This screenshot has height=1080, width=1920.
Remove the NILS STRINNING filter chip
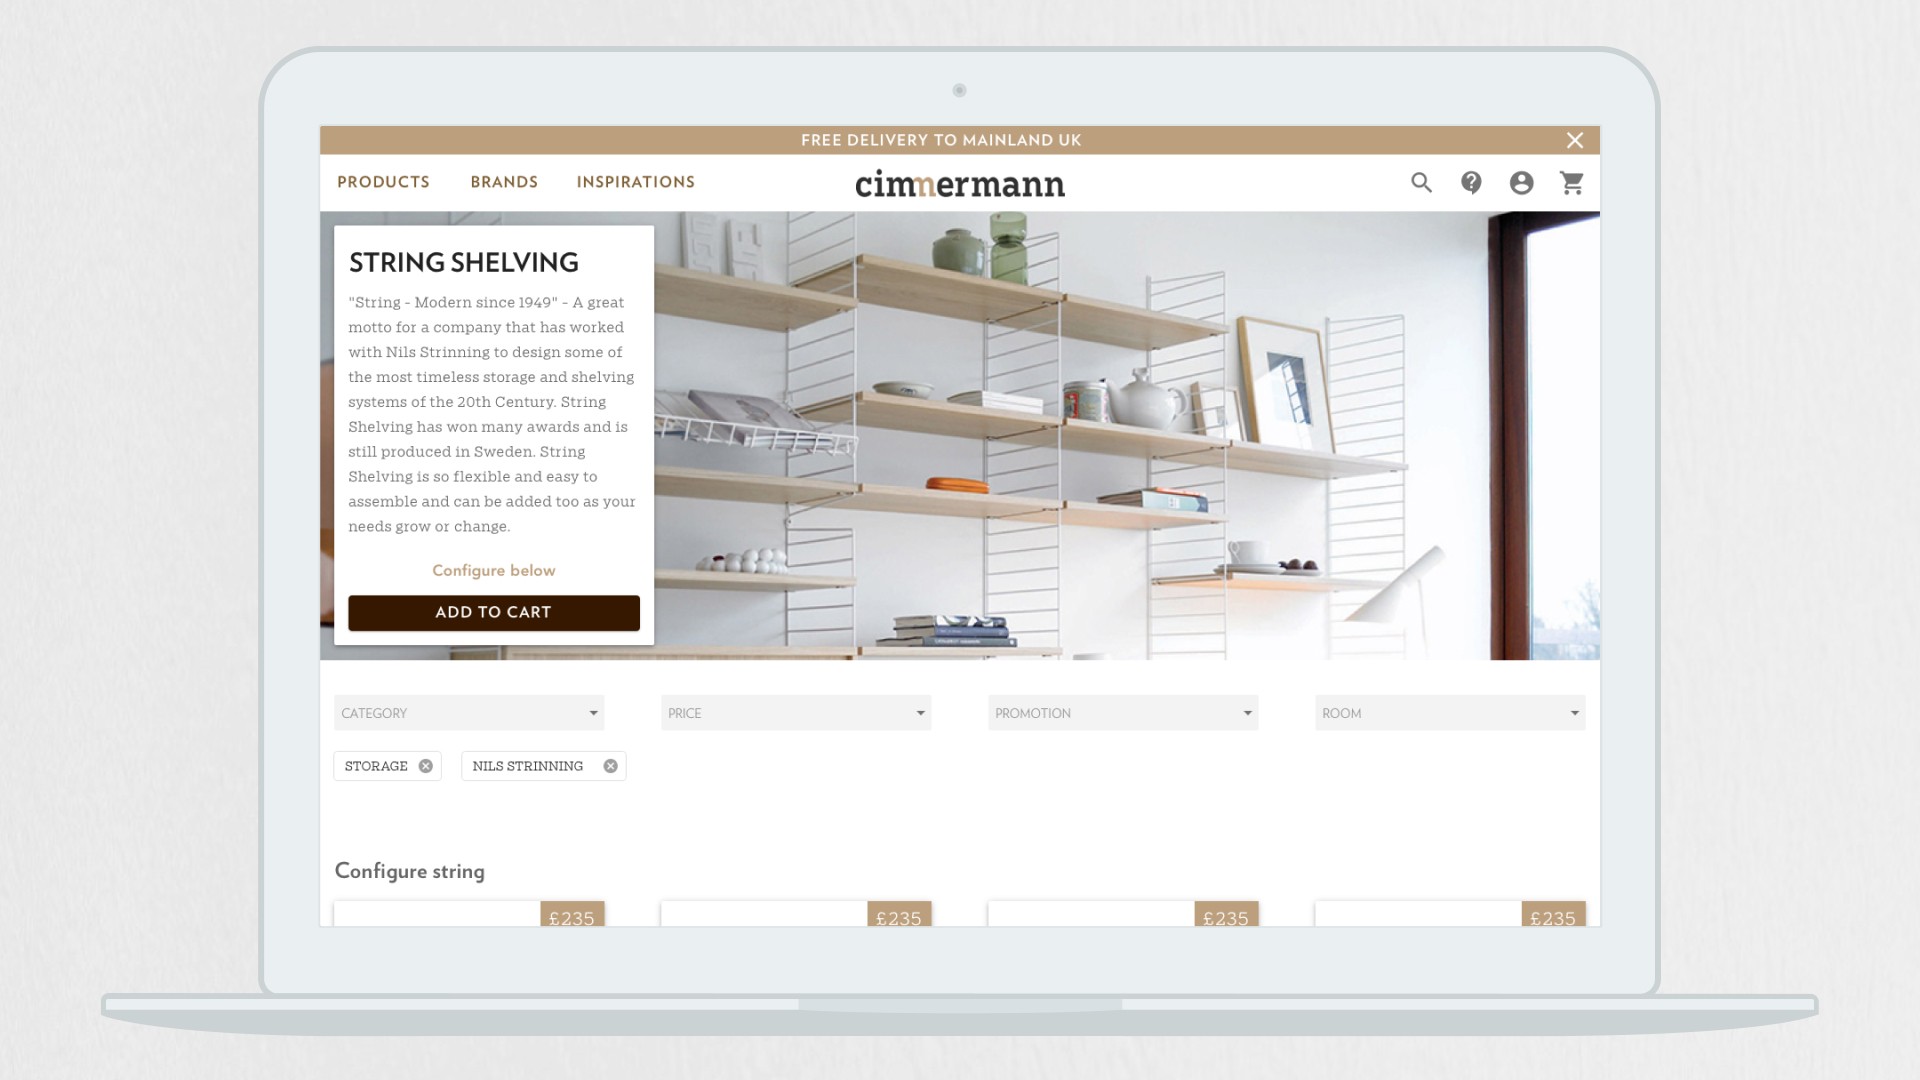[610, 766]
